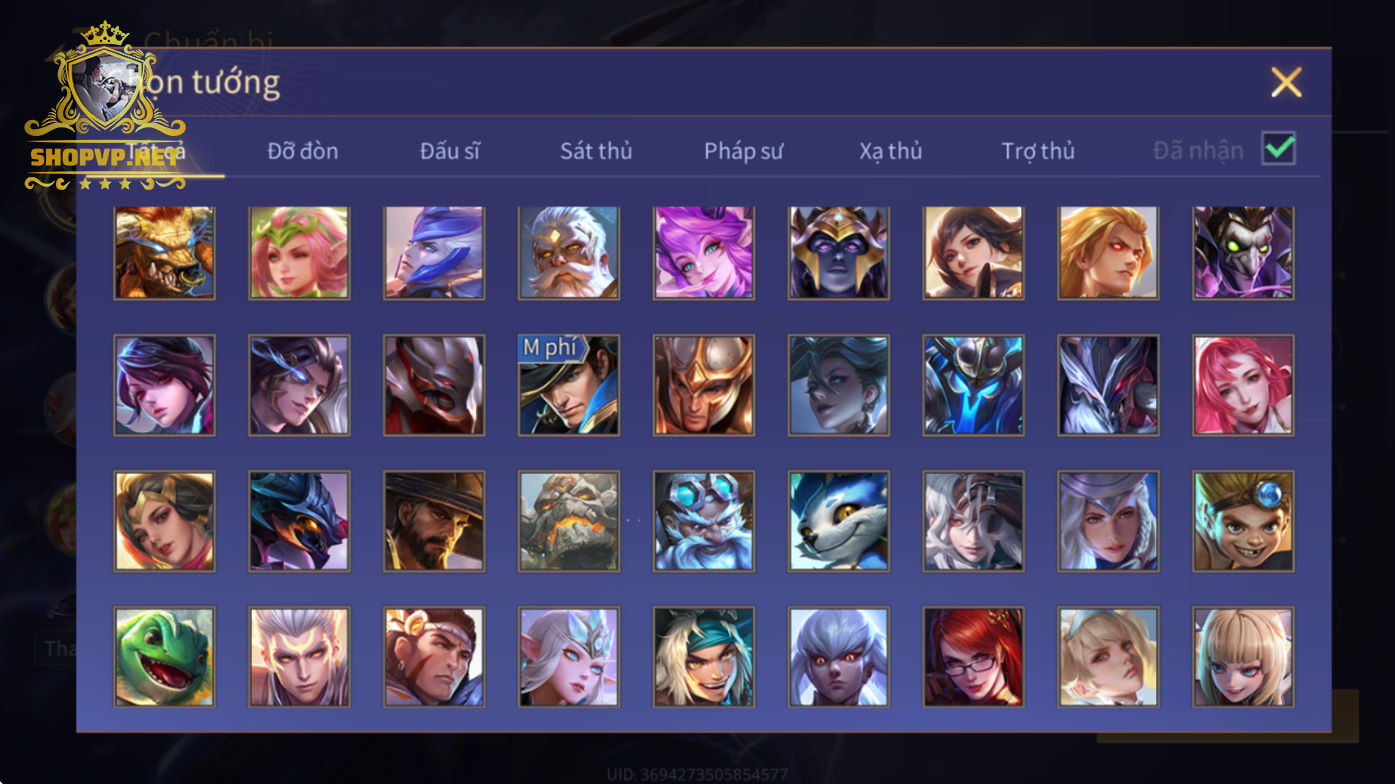Image resolution: width=1395 pixels, height=784 pixels.
Task: Filter heroes by 'Pháp sư' tab
Action: coord(743,151)
